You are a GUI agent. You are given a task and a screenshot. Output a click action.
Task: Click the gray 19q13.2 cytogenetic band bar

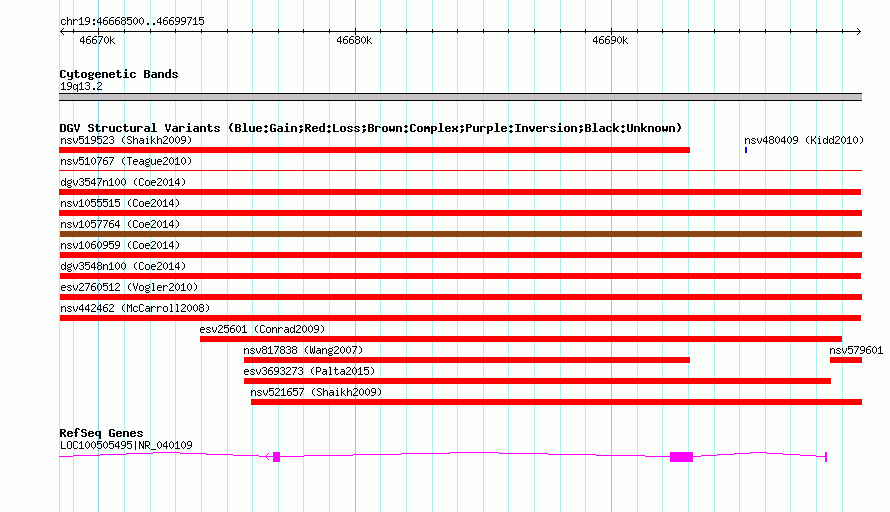(x=460, y=97)
